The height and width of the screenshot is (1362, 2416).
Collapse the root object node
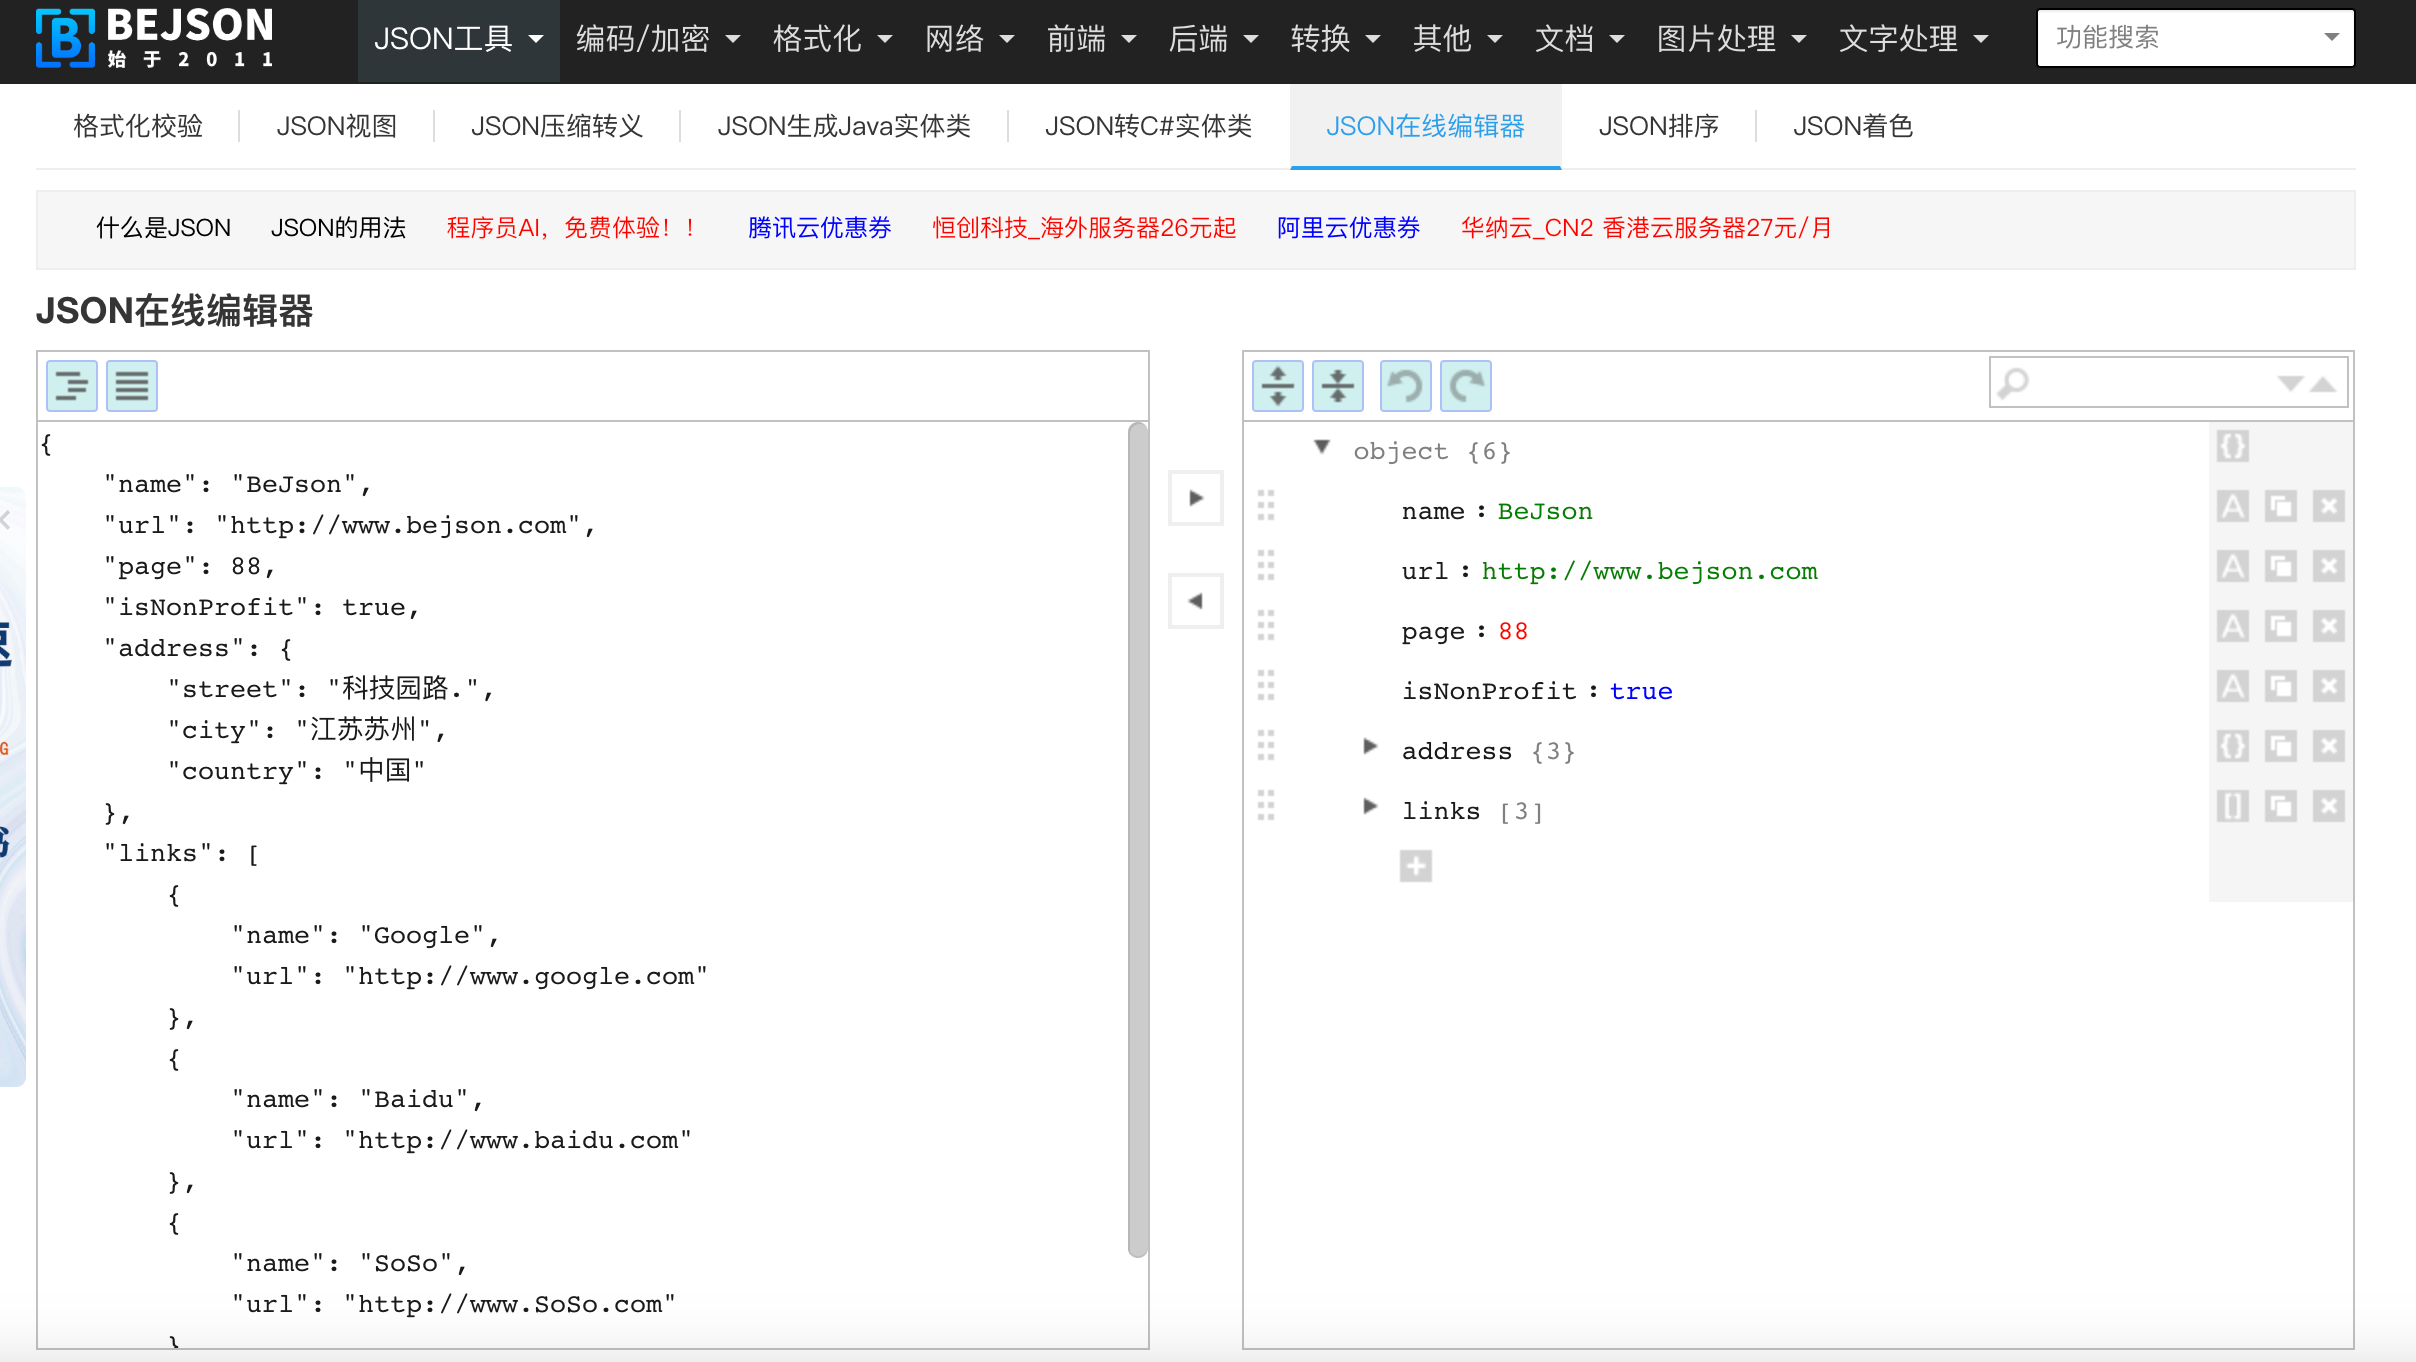1322,447
